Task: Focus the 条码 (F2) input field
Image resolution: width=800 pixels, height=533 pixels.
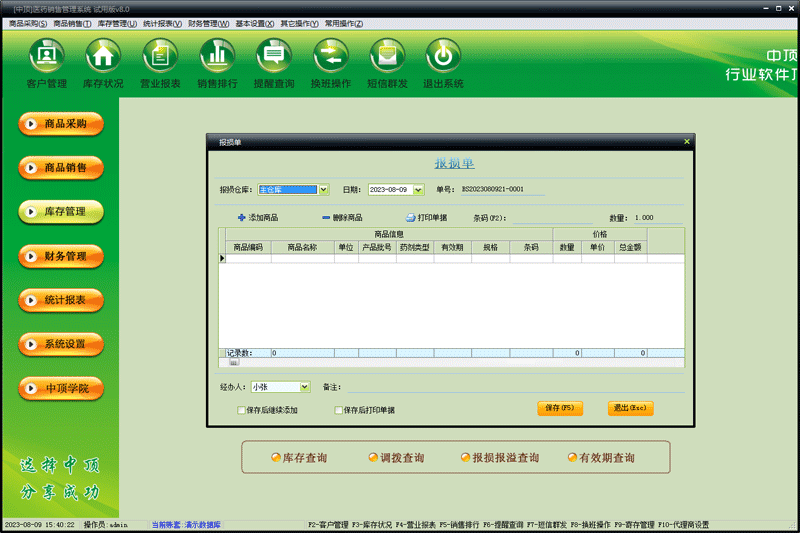Action: pyautogui.click(x=553, y=218)
